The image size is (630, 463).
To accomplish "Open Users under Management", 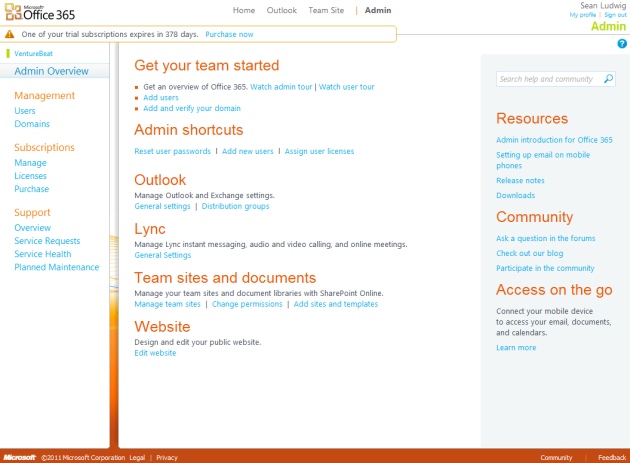I will click(25, 111).
